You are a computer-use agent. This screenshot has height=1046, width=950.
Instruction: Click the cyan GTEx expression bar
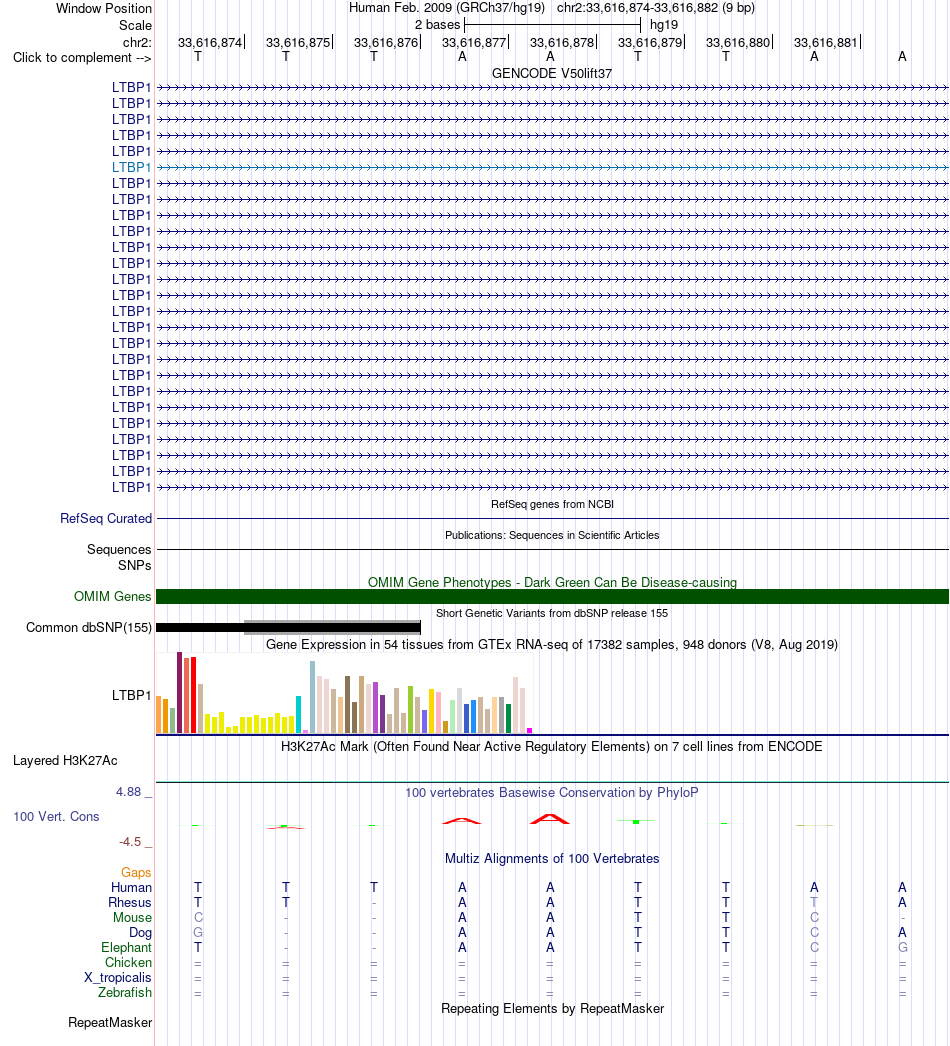click(299, 714)
